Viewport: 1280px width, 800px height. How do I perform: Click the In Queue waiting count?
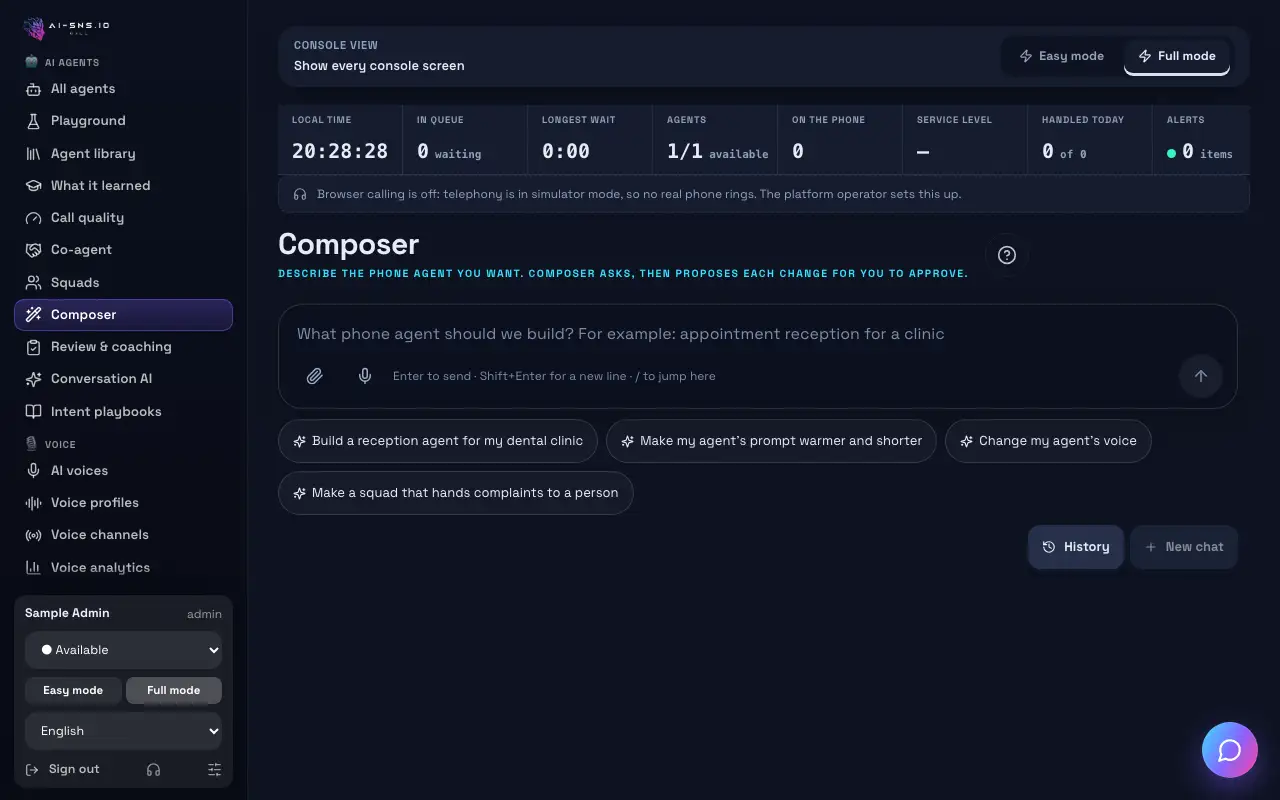465,141
